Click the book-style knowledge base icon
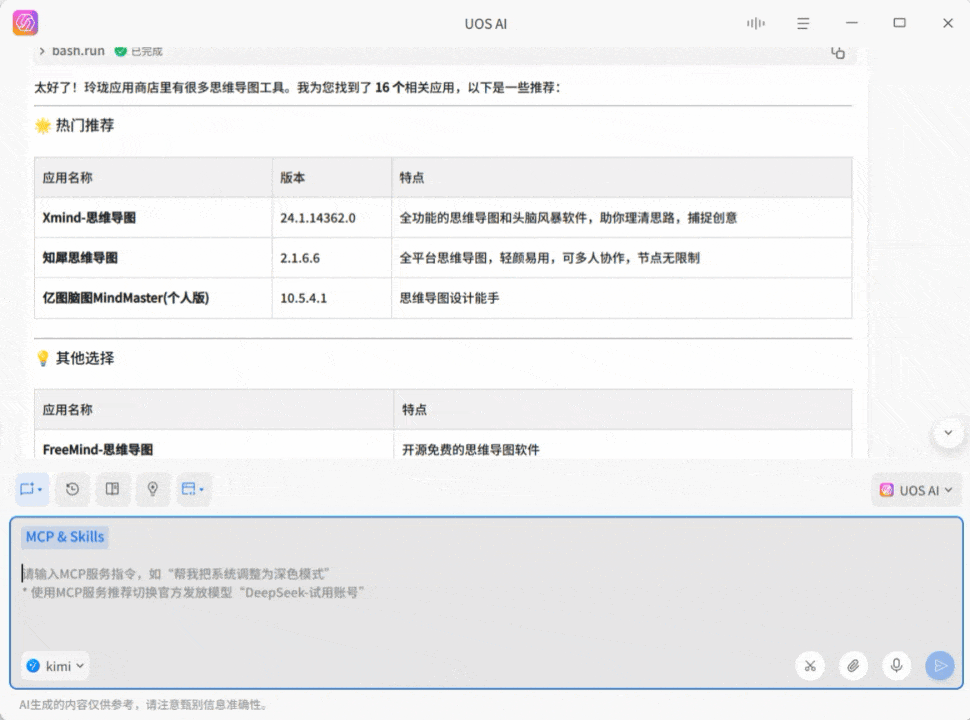The width and height of the screenshot is (970, 720). [x=112, y=489]
